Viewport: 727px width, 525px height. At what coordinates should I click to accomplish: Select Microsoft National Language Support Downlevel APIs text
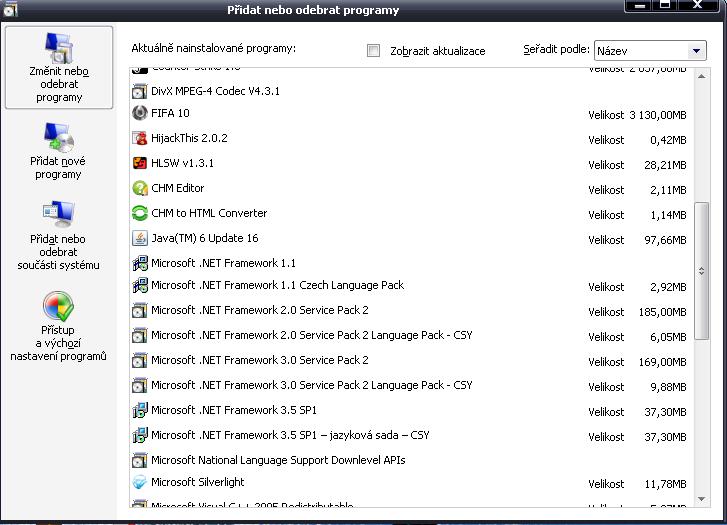(x=278, y=460)
